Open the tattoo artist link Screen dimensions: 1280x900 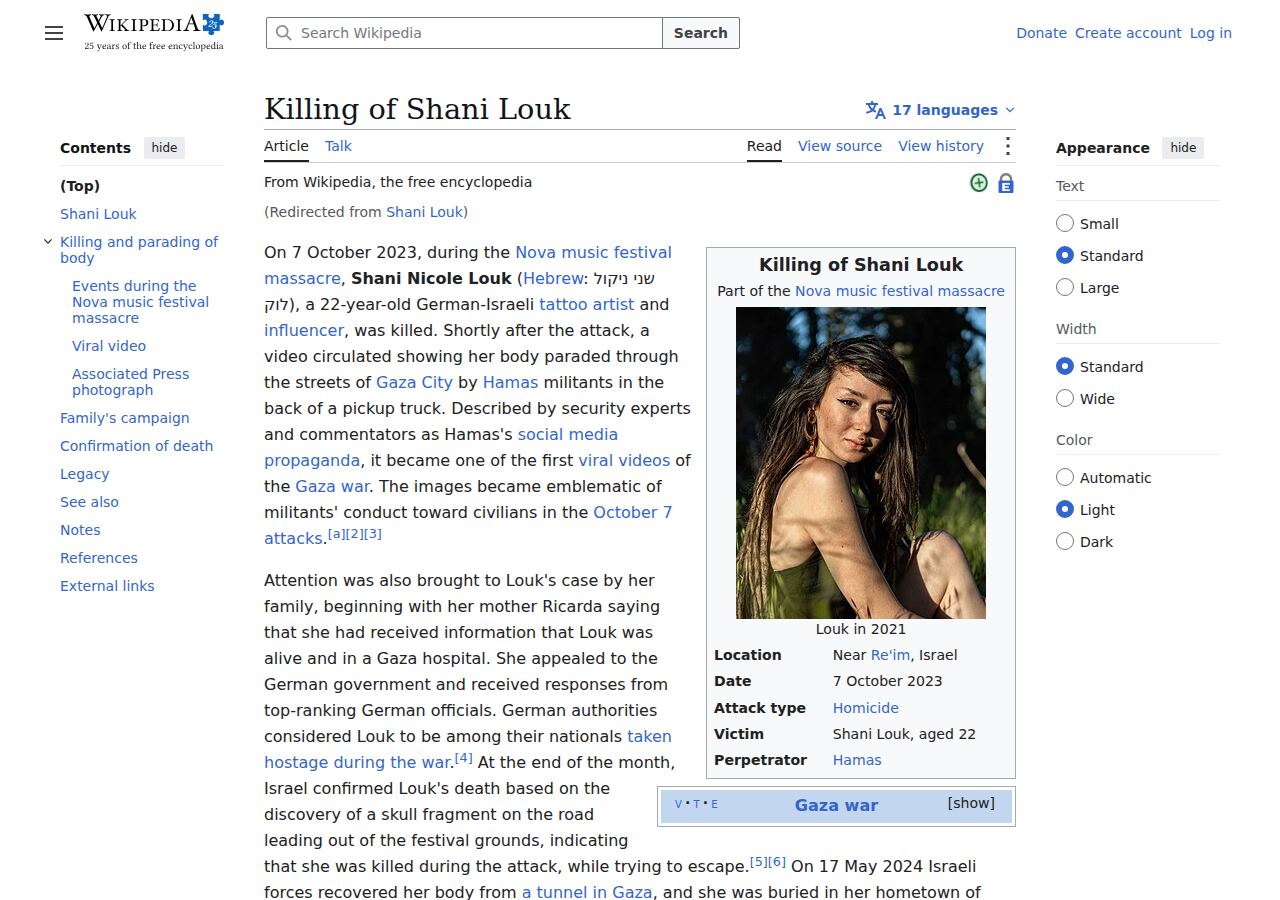[x=587, y=304]
